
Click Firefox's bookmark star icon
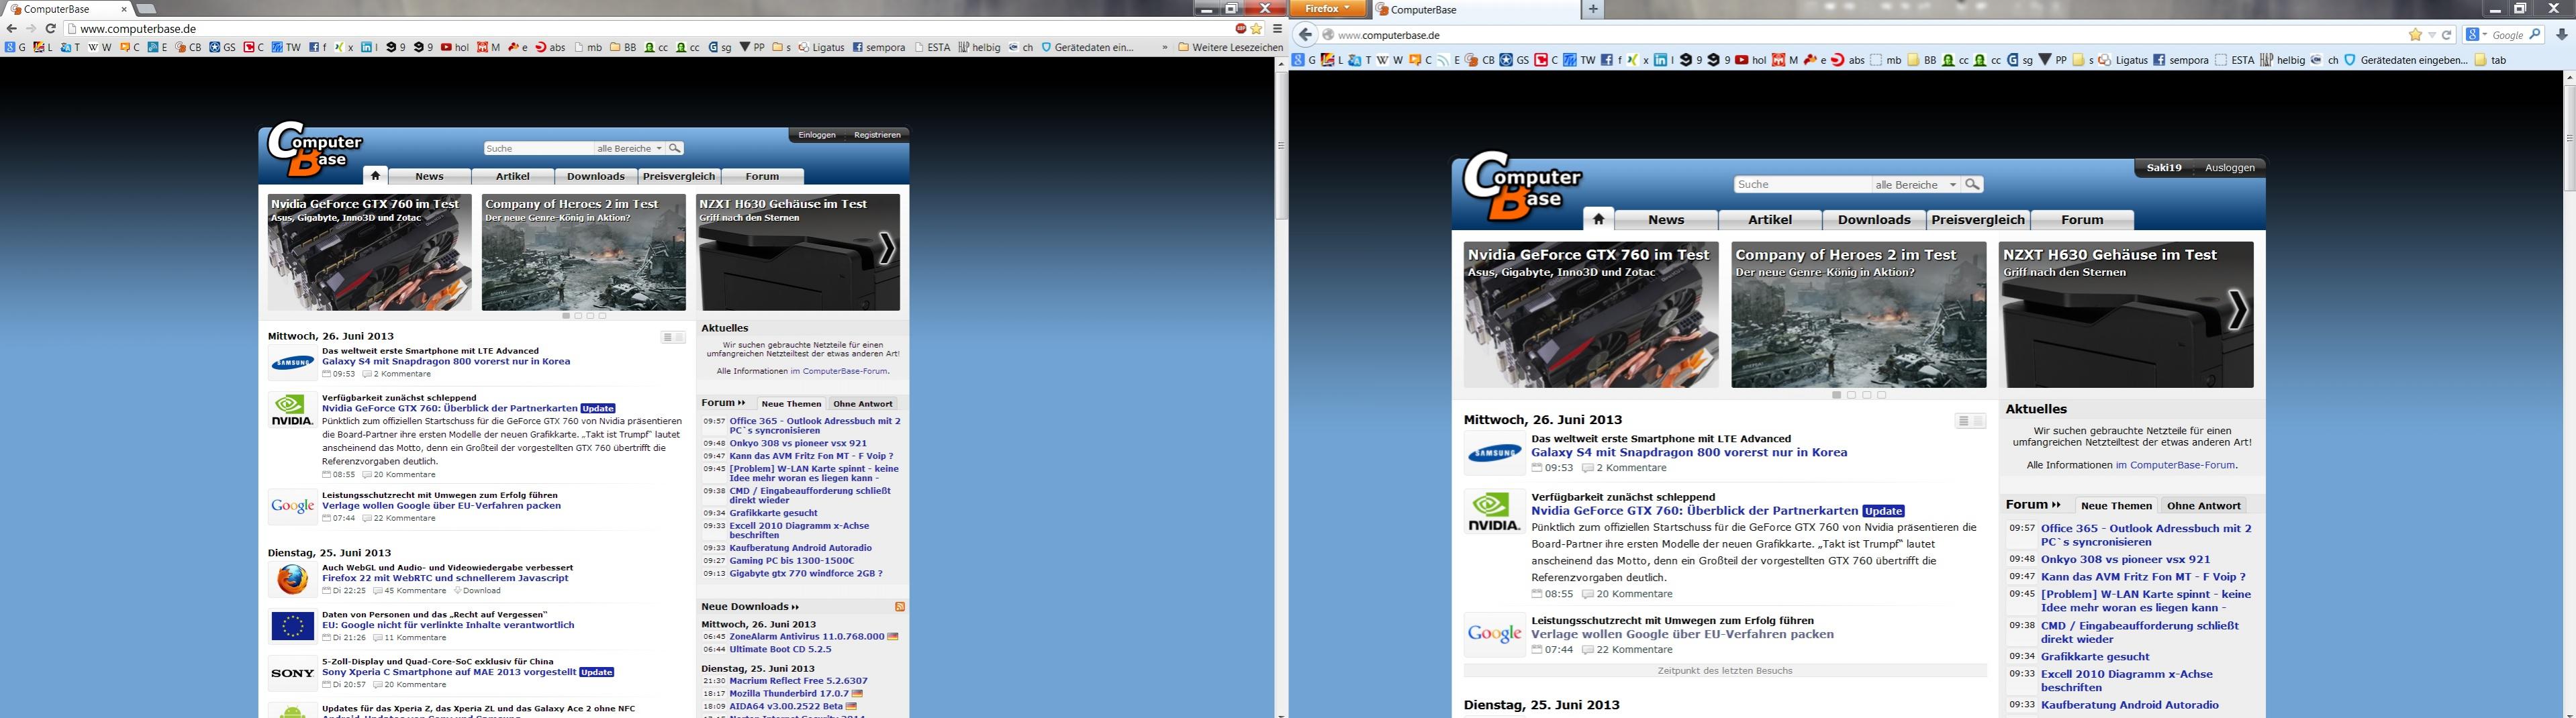coord(2415,35)
